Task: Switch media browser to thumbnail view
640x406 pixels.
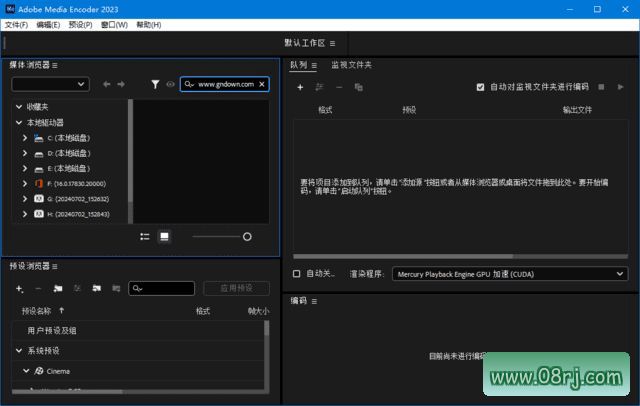Action: coord(164,237)
